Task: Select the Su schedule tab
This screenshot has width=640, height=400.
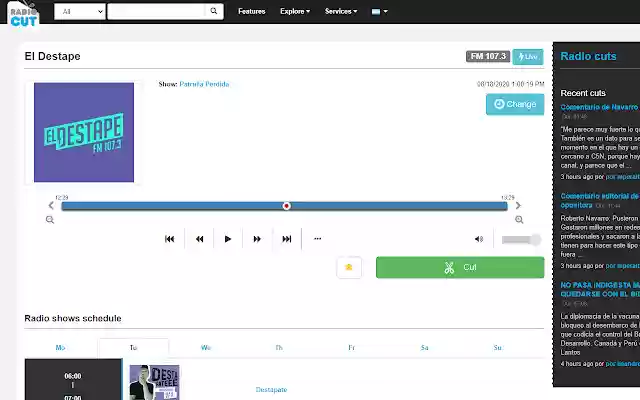Action: pyautogui.click(x=497, y=348)
